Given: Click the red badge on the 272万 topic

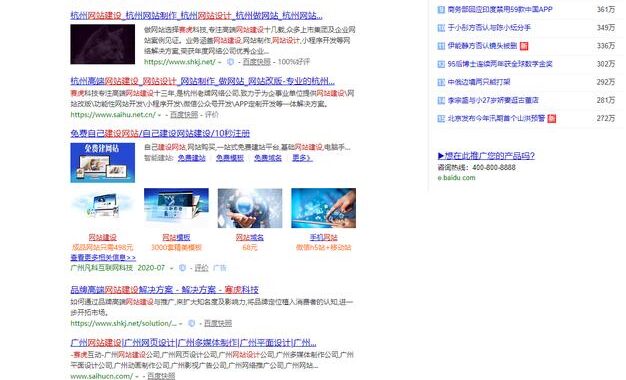Looking at the screenshot, I should click(551, 119).
